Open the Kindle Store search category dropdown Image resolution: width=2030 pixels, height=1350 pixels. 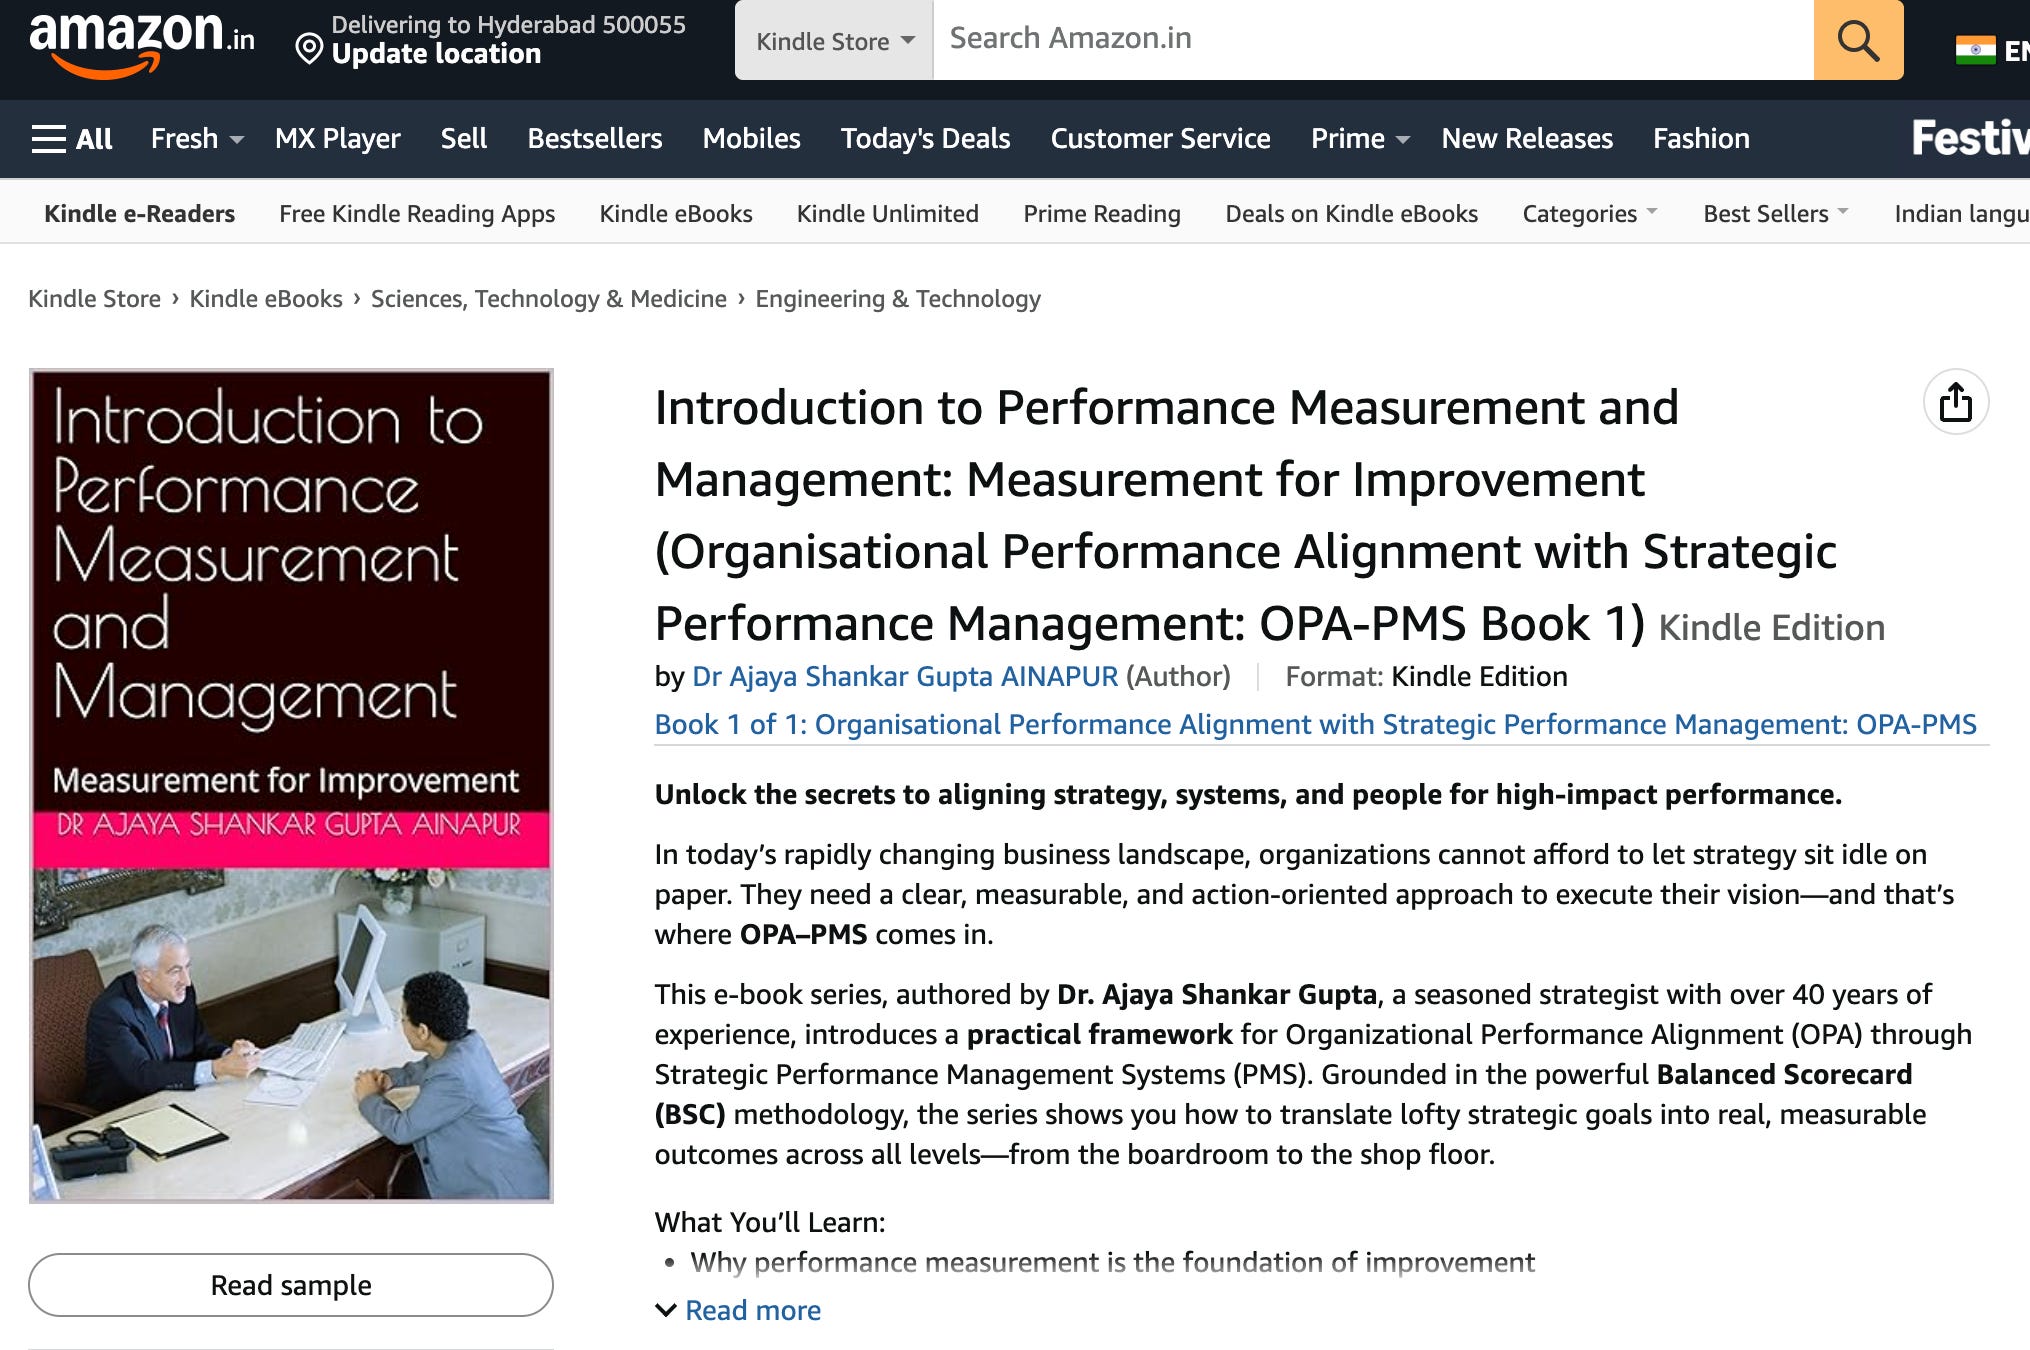(834, 41)
